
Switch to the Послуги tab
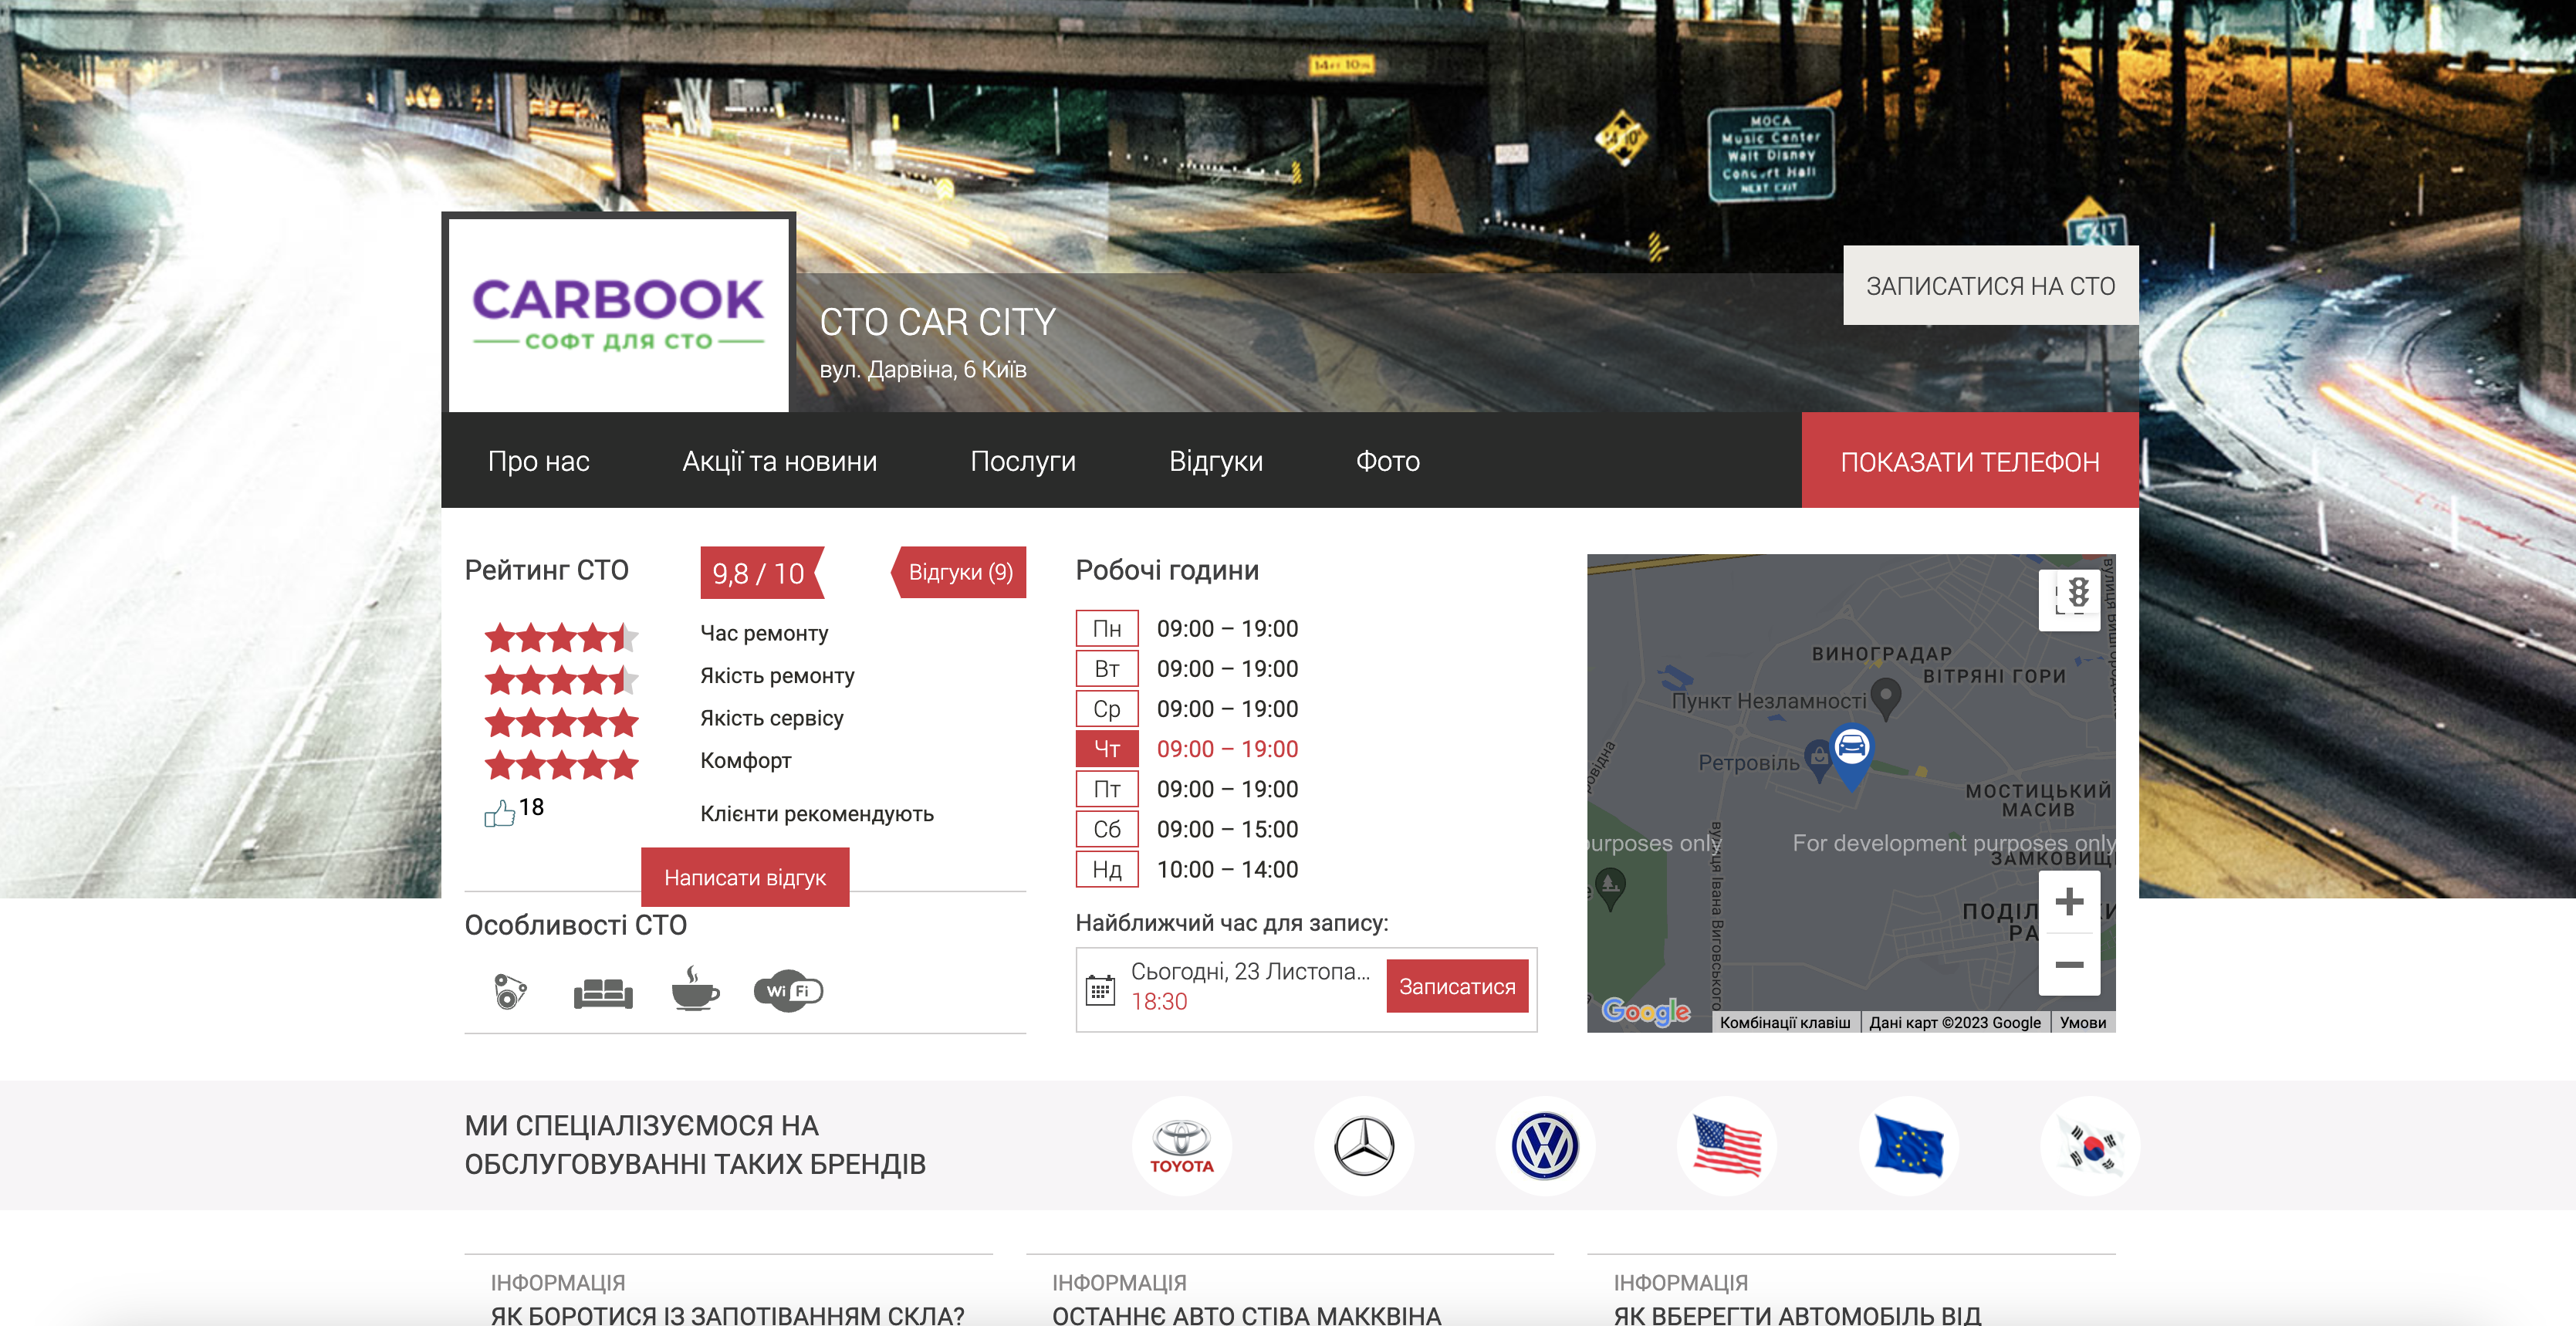pos(1022,461)
